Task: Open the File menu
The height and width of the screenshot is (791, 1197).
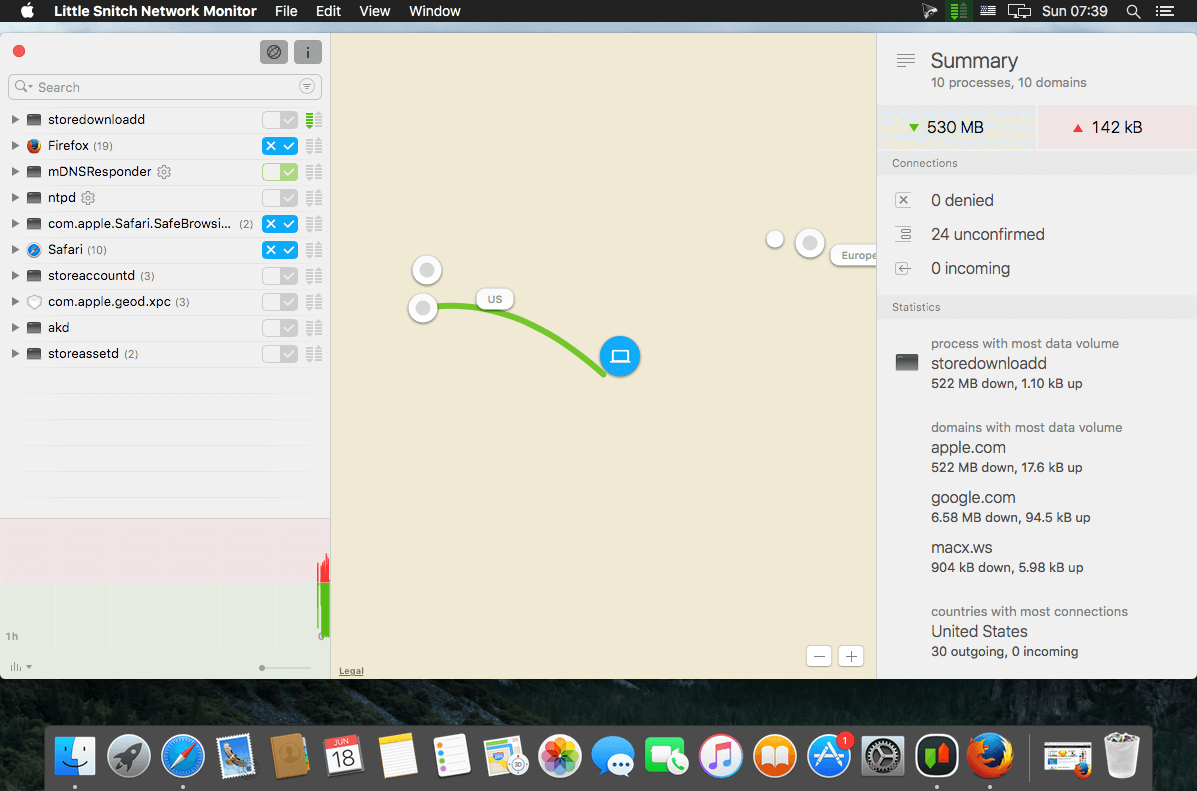Action: pyautogui.click(x=286, y=11)
